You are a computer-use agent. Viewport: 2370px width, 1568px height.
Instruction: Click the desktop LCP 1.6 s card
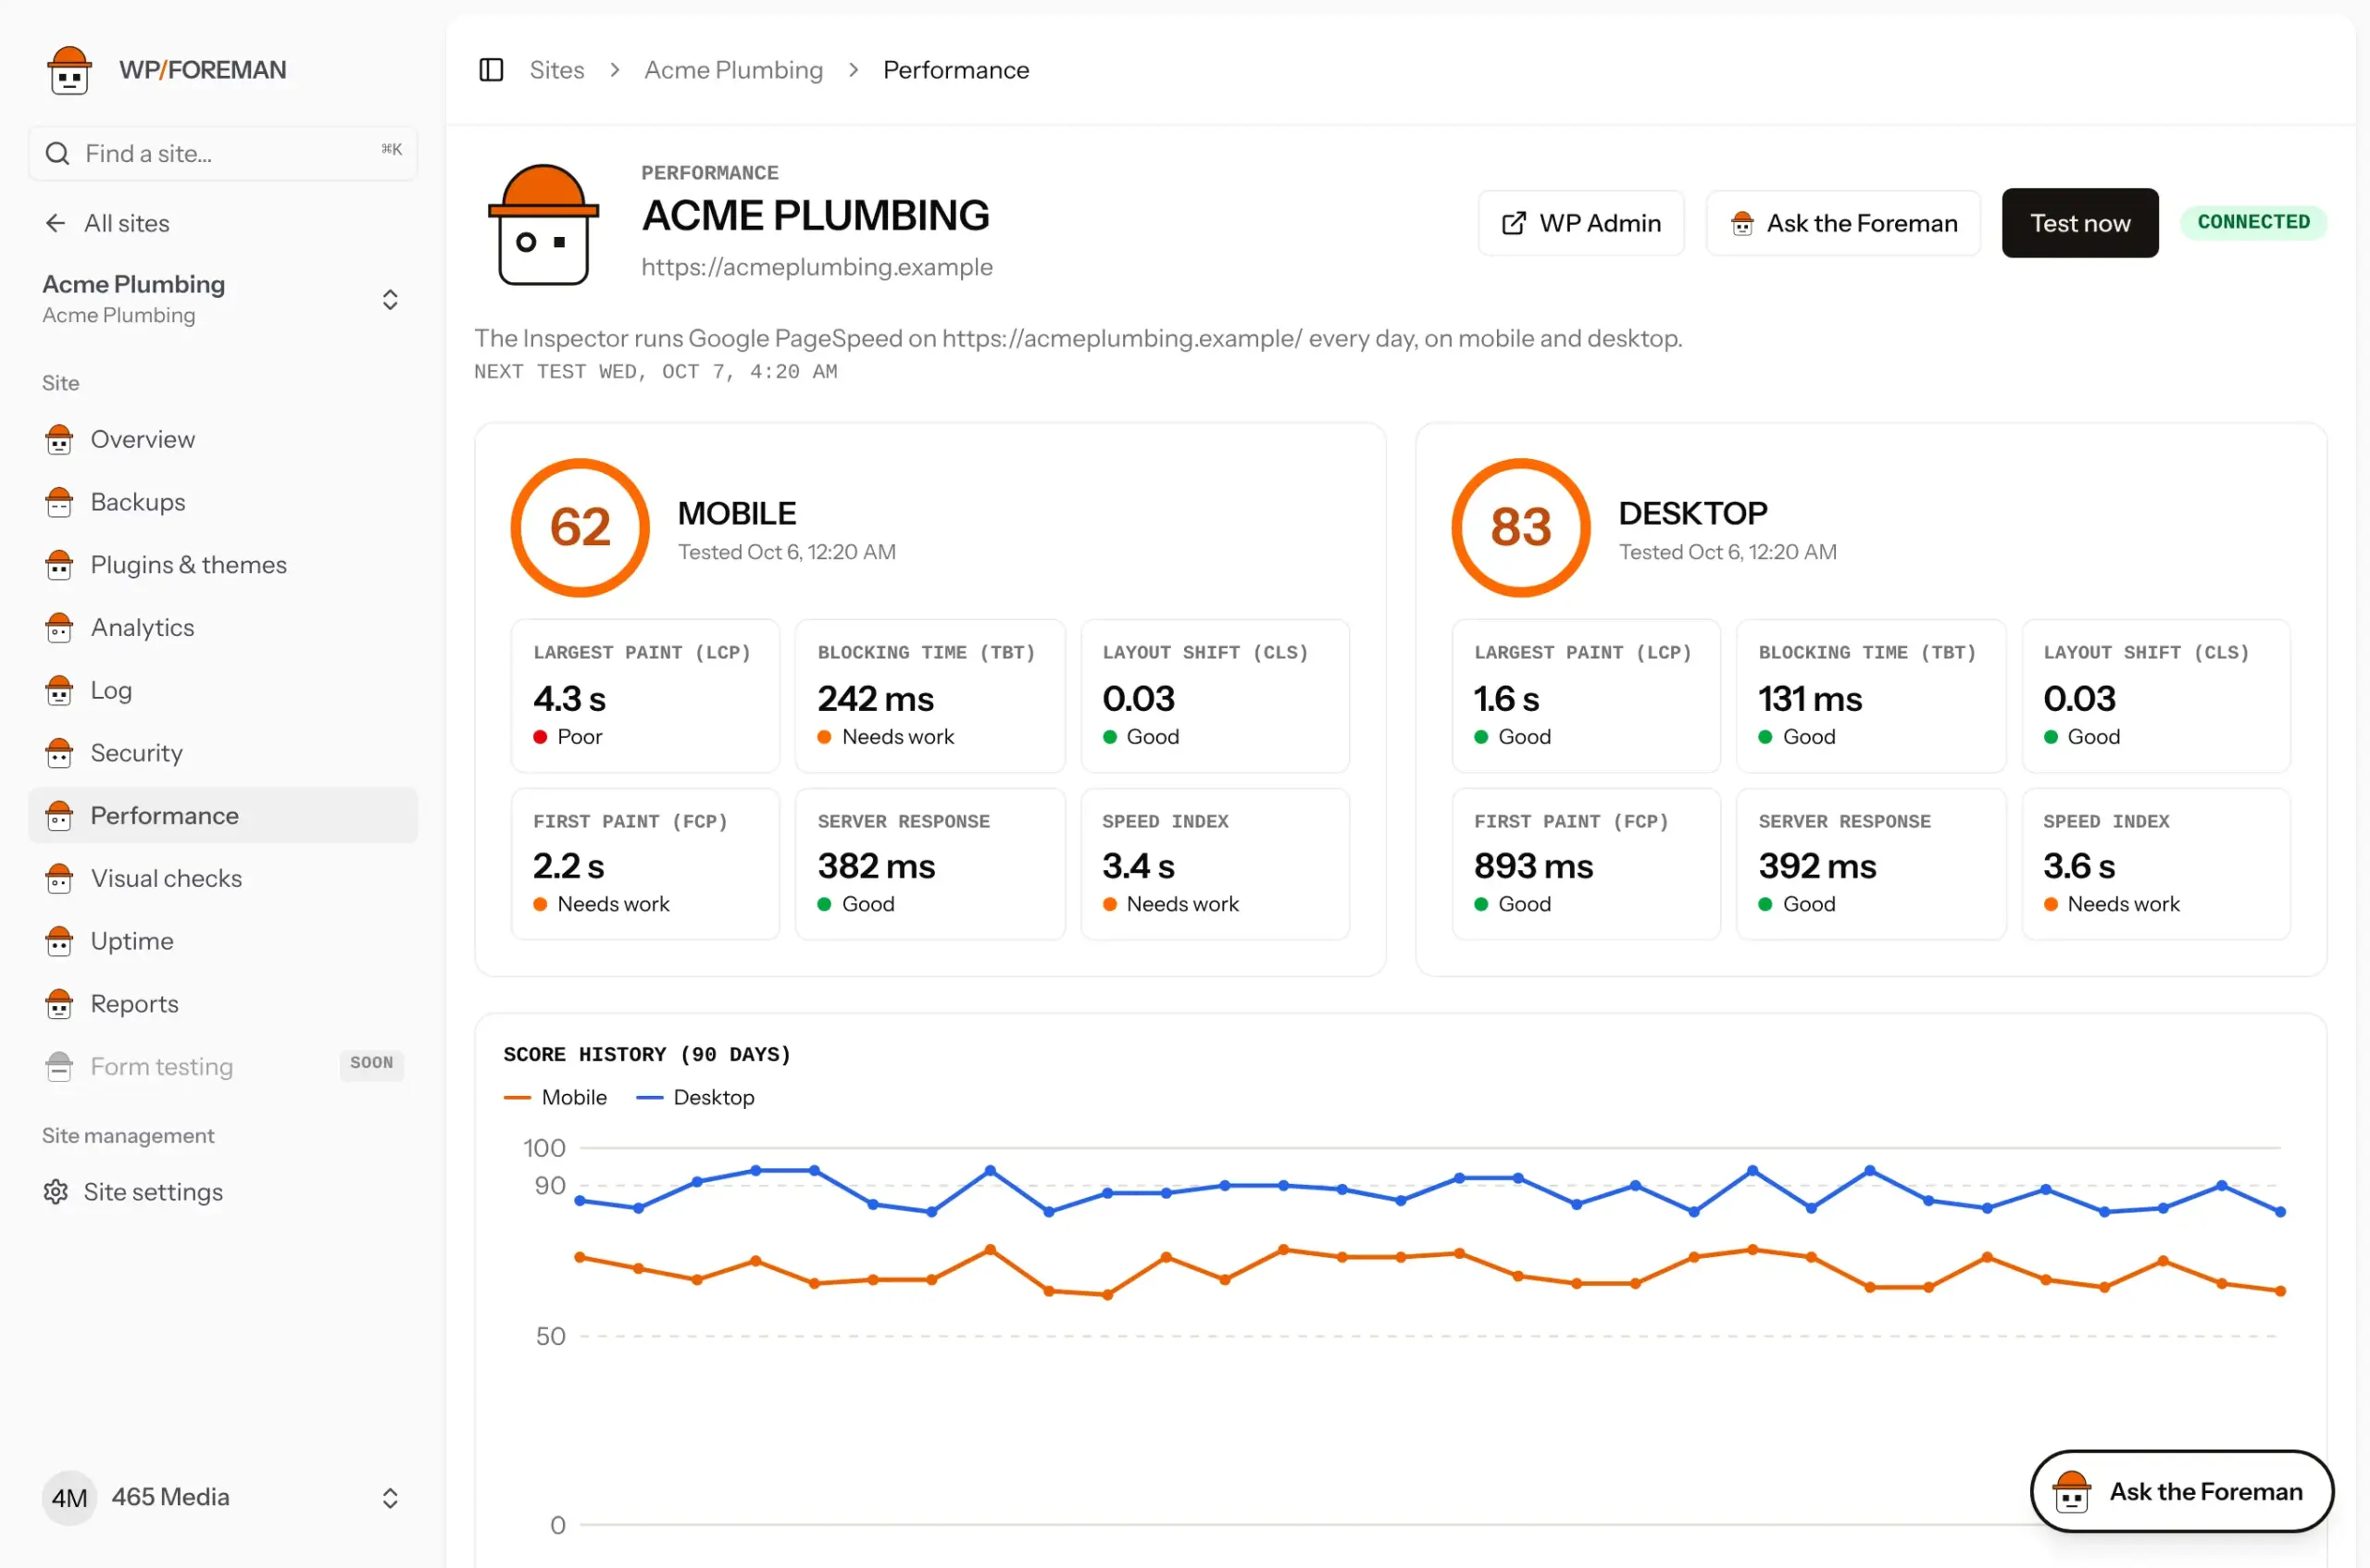(1586, 696)
